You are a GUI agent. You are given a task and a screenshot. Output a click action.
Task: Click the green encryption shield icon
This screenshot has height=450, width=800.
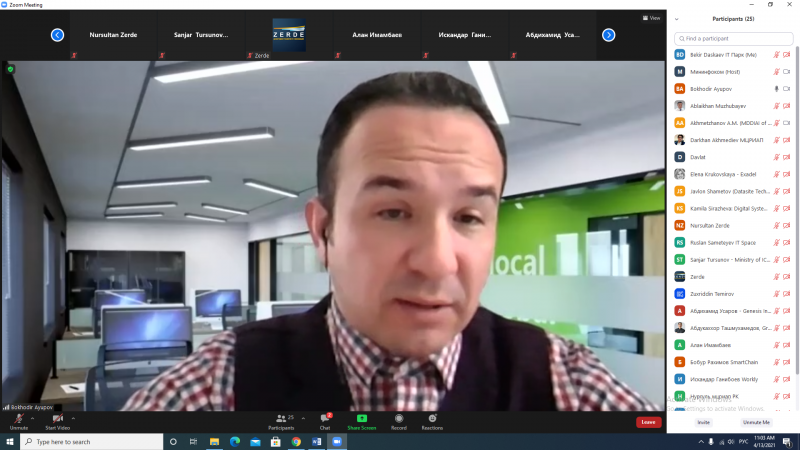[10, 69]
